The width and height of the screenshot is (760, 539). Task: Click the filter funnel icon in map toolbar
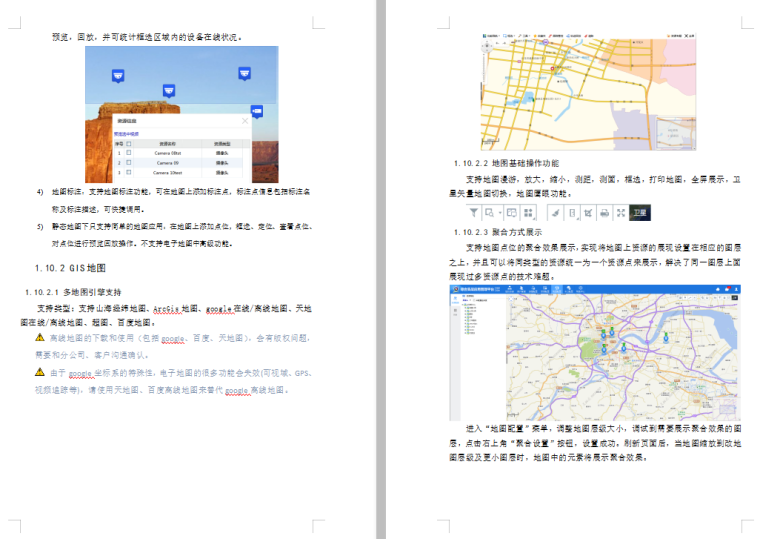tap(475, 212)
